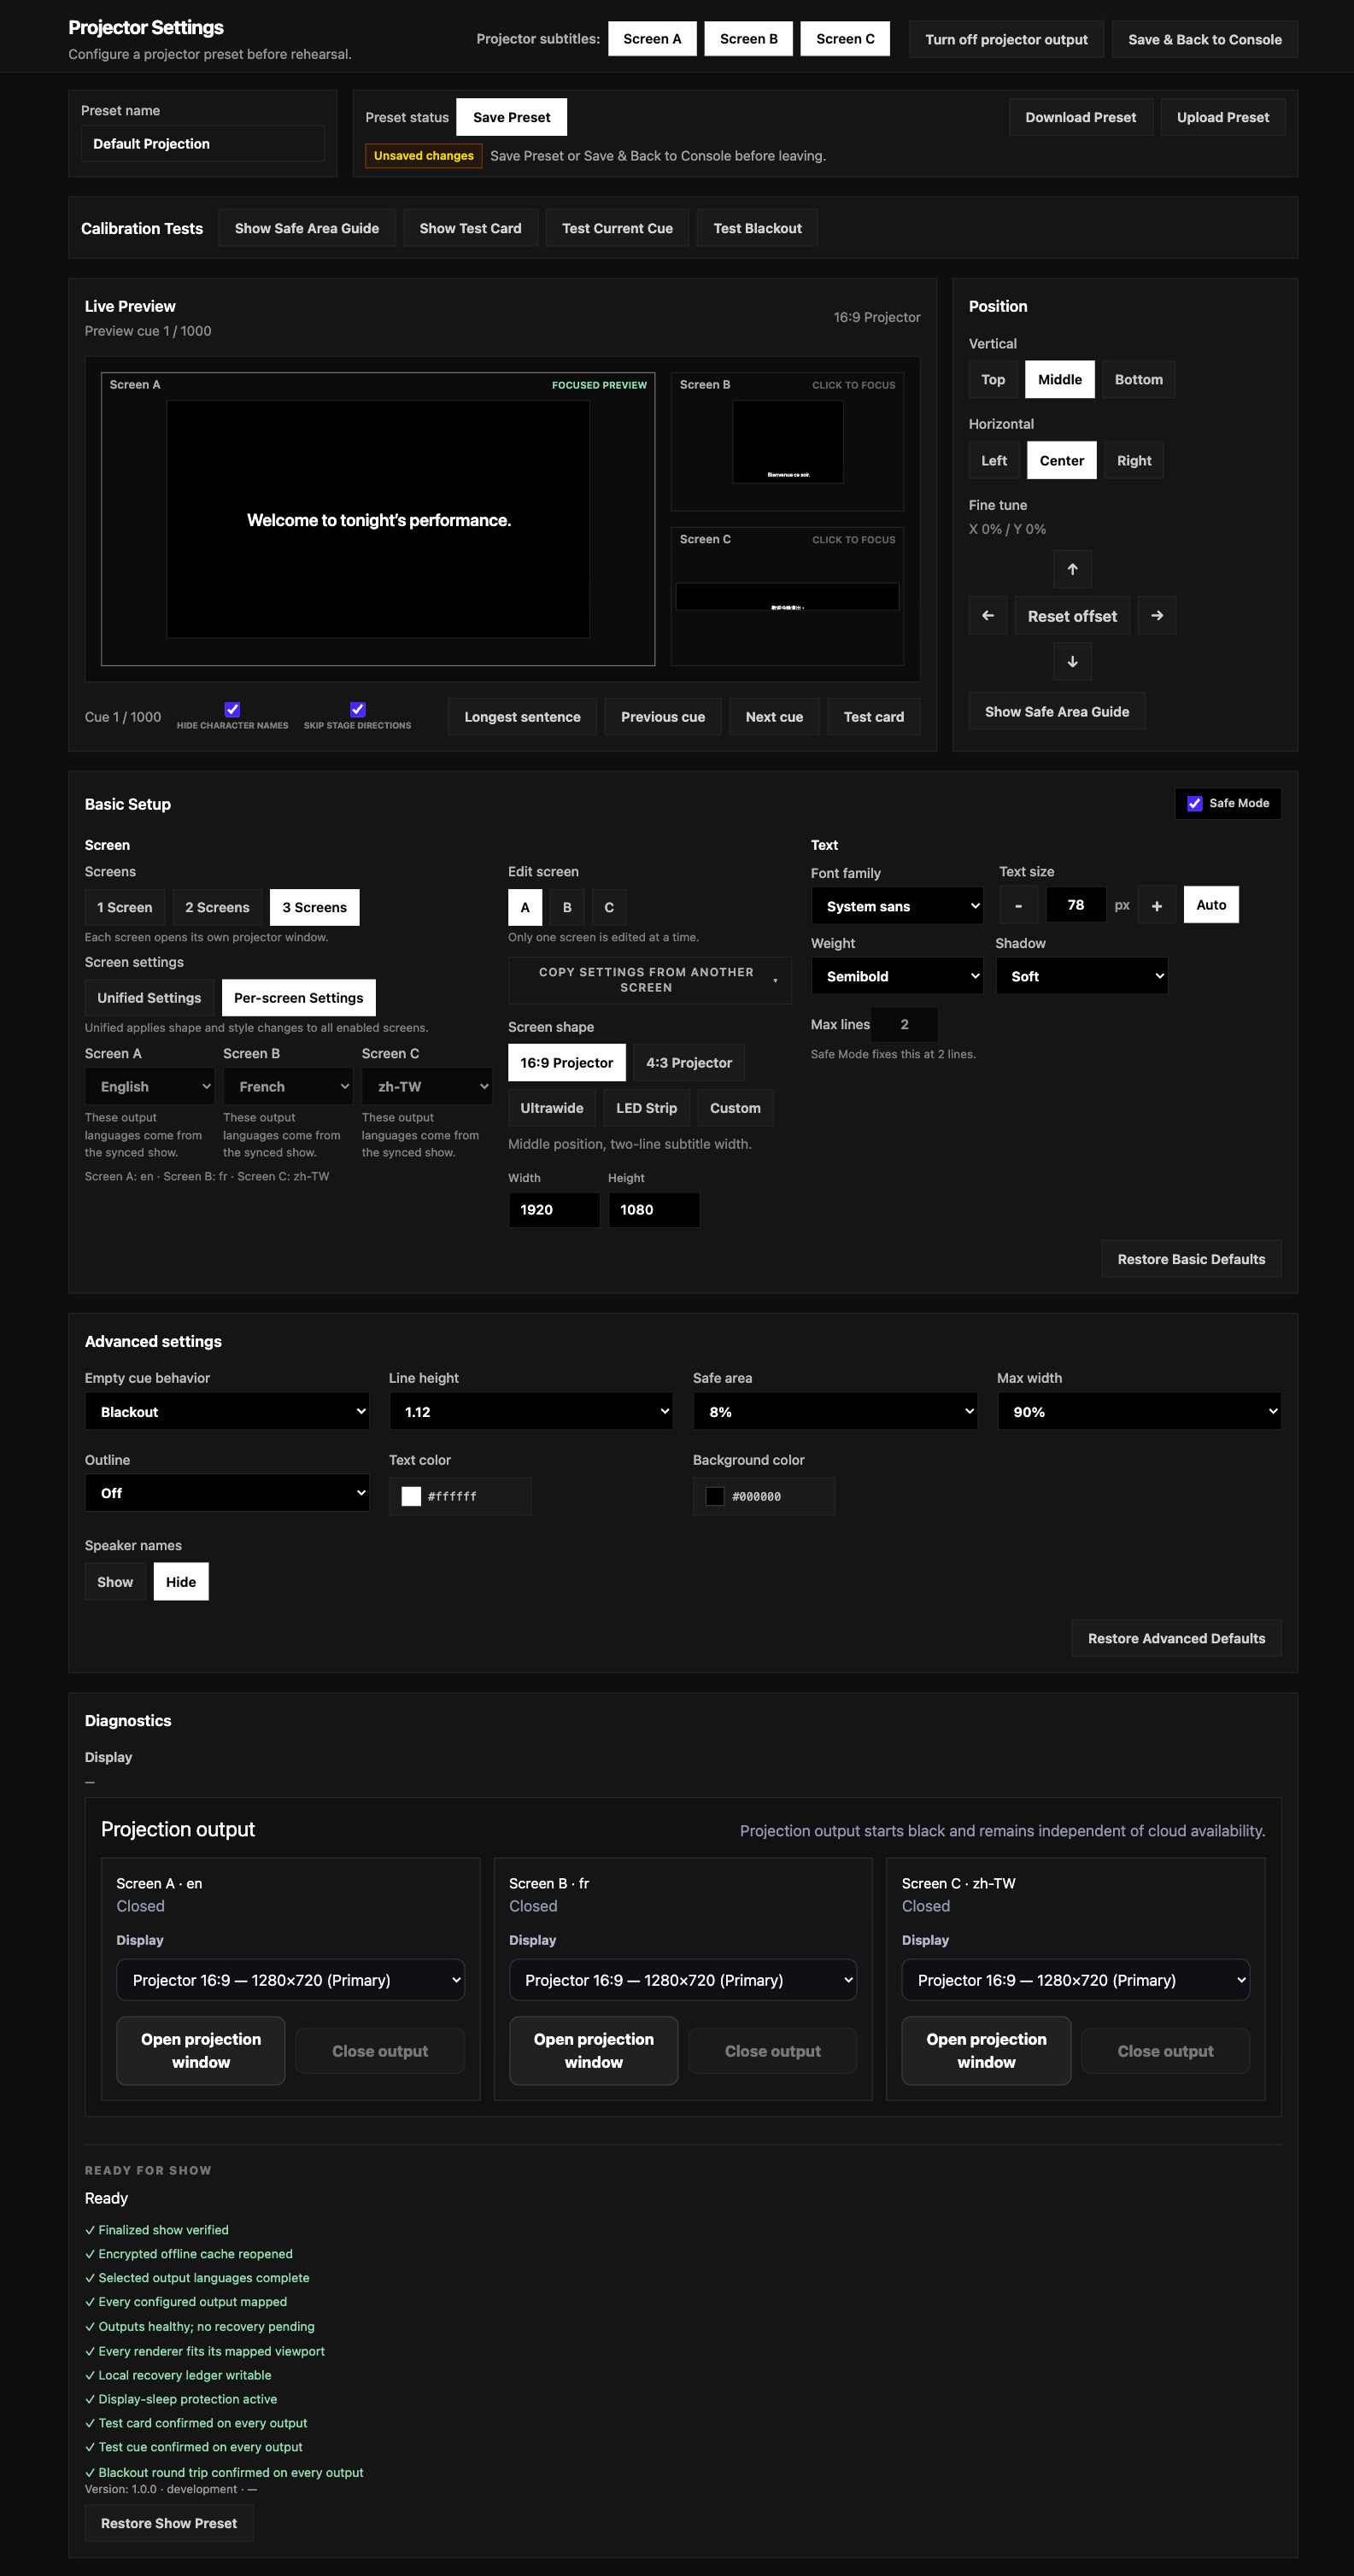The width and height of the screenshot is (1354, 2576).
Task: Turn off projector output
Action: coord(1006,39)
